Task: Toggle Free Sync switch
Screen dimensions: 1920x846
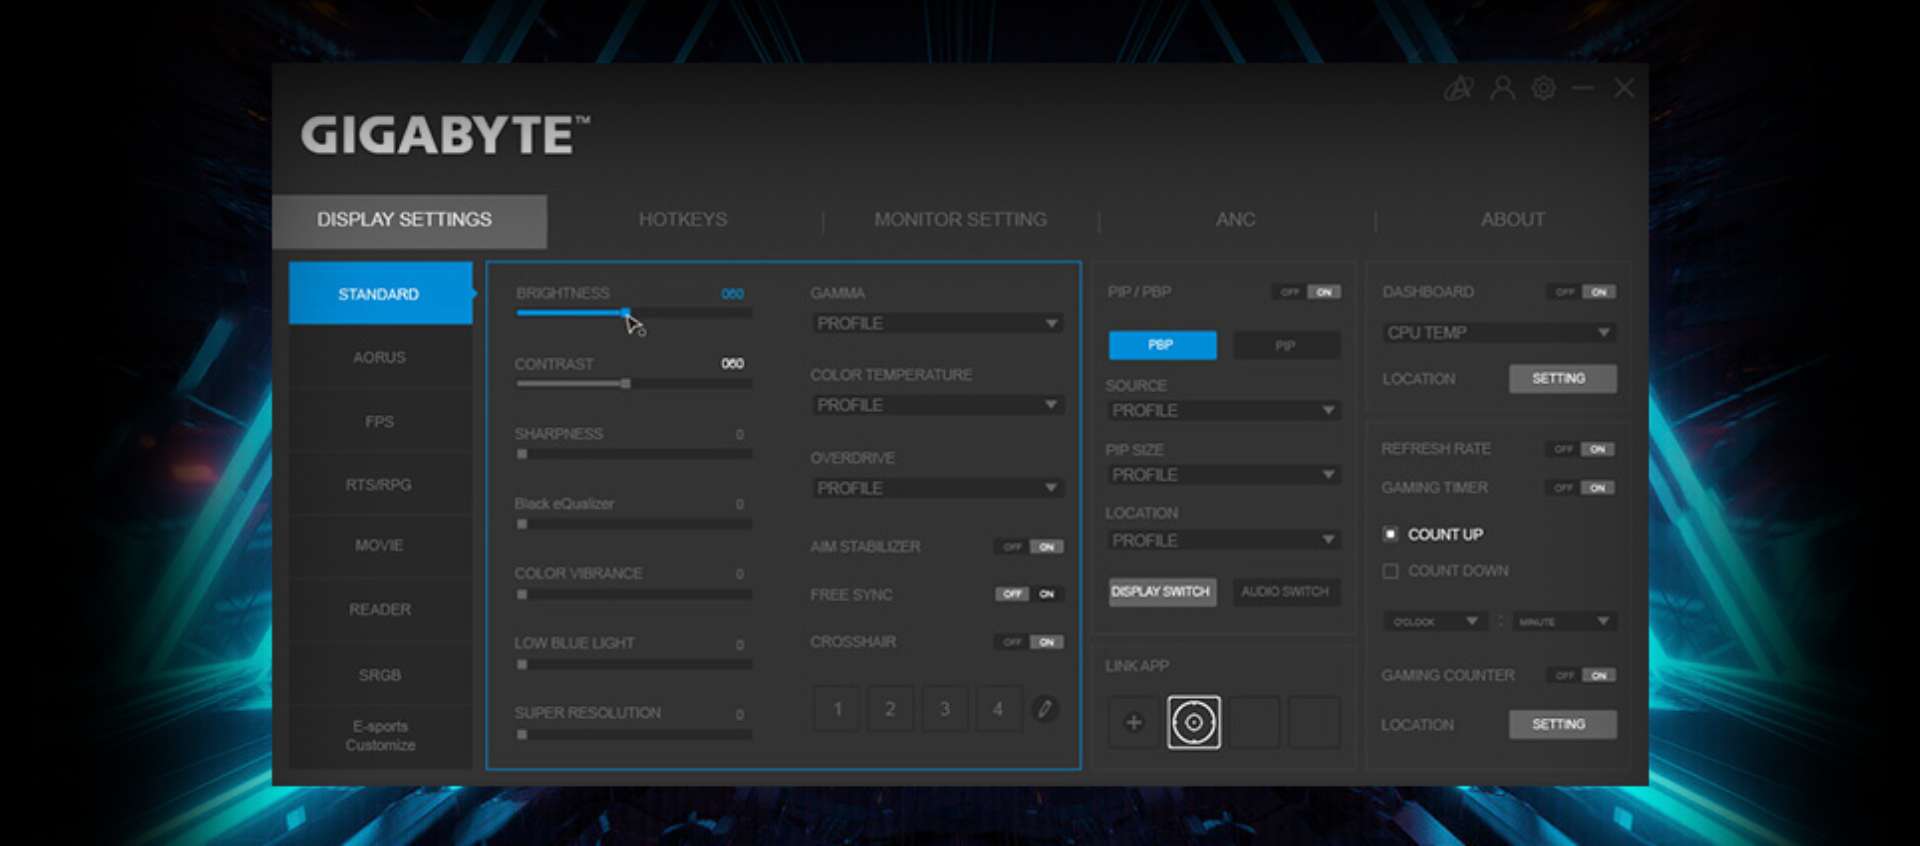Action: [x=1029, y=594]
